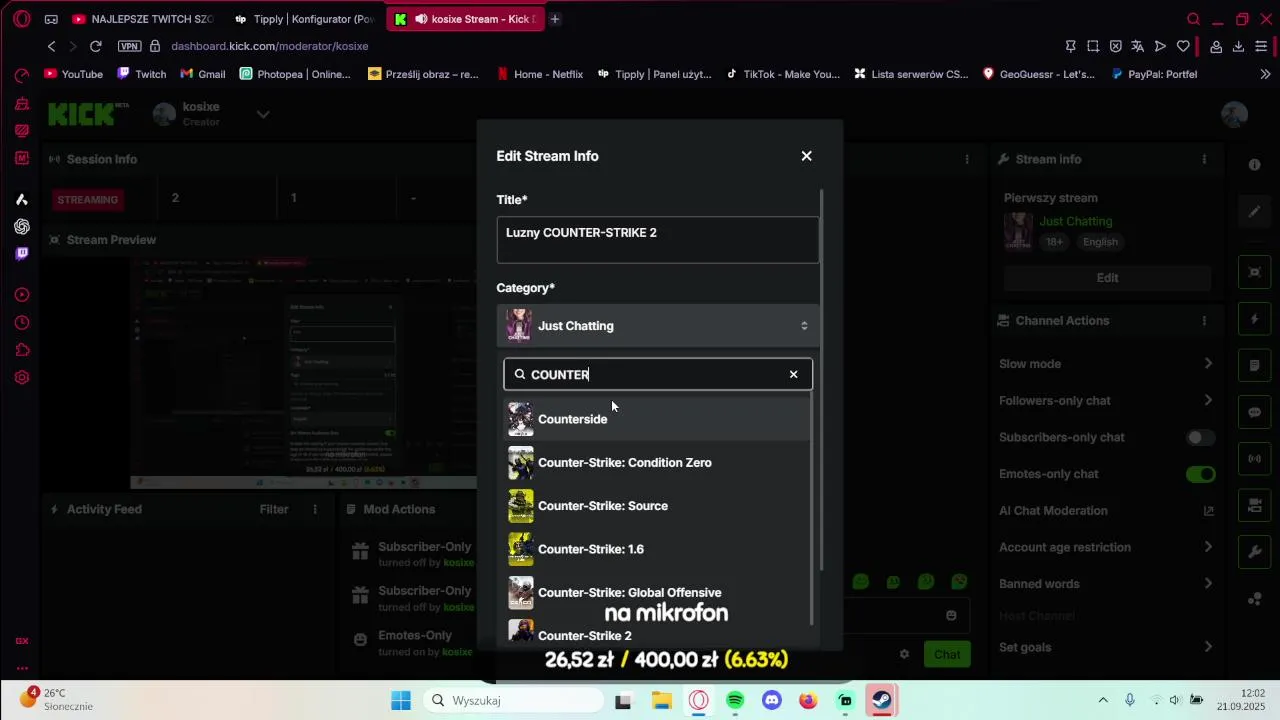
Task: Open Spotify from the taskbar
Action: coord(735,700)
